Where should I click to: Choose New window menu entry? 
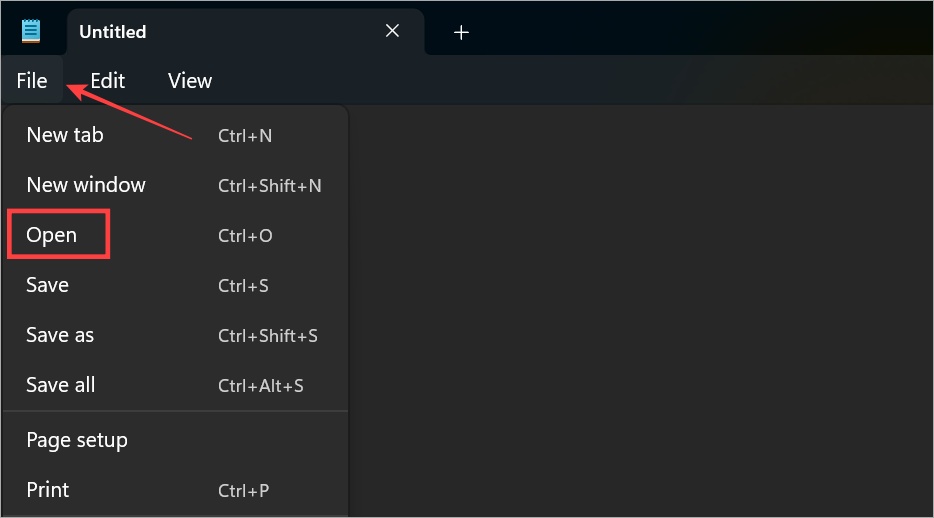(x=176, y=185)
